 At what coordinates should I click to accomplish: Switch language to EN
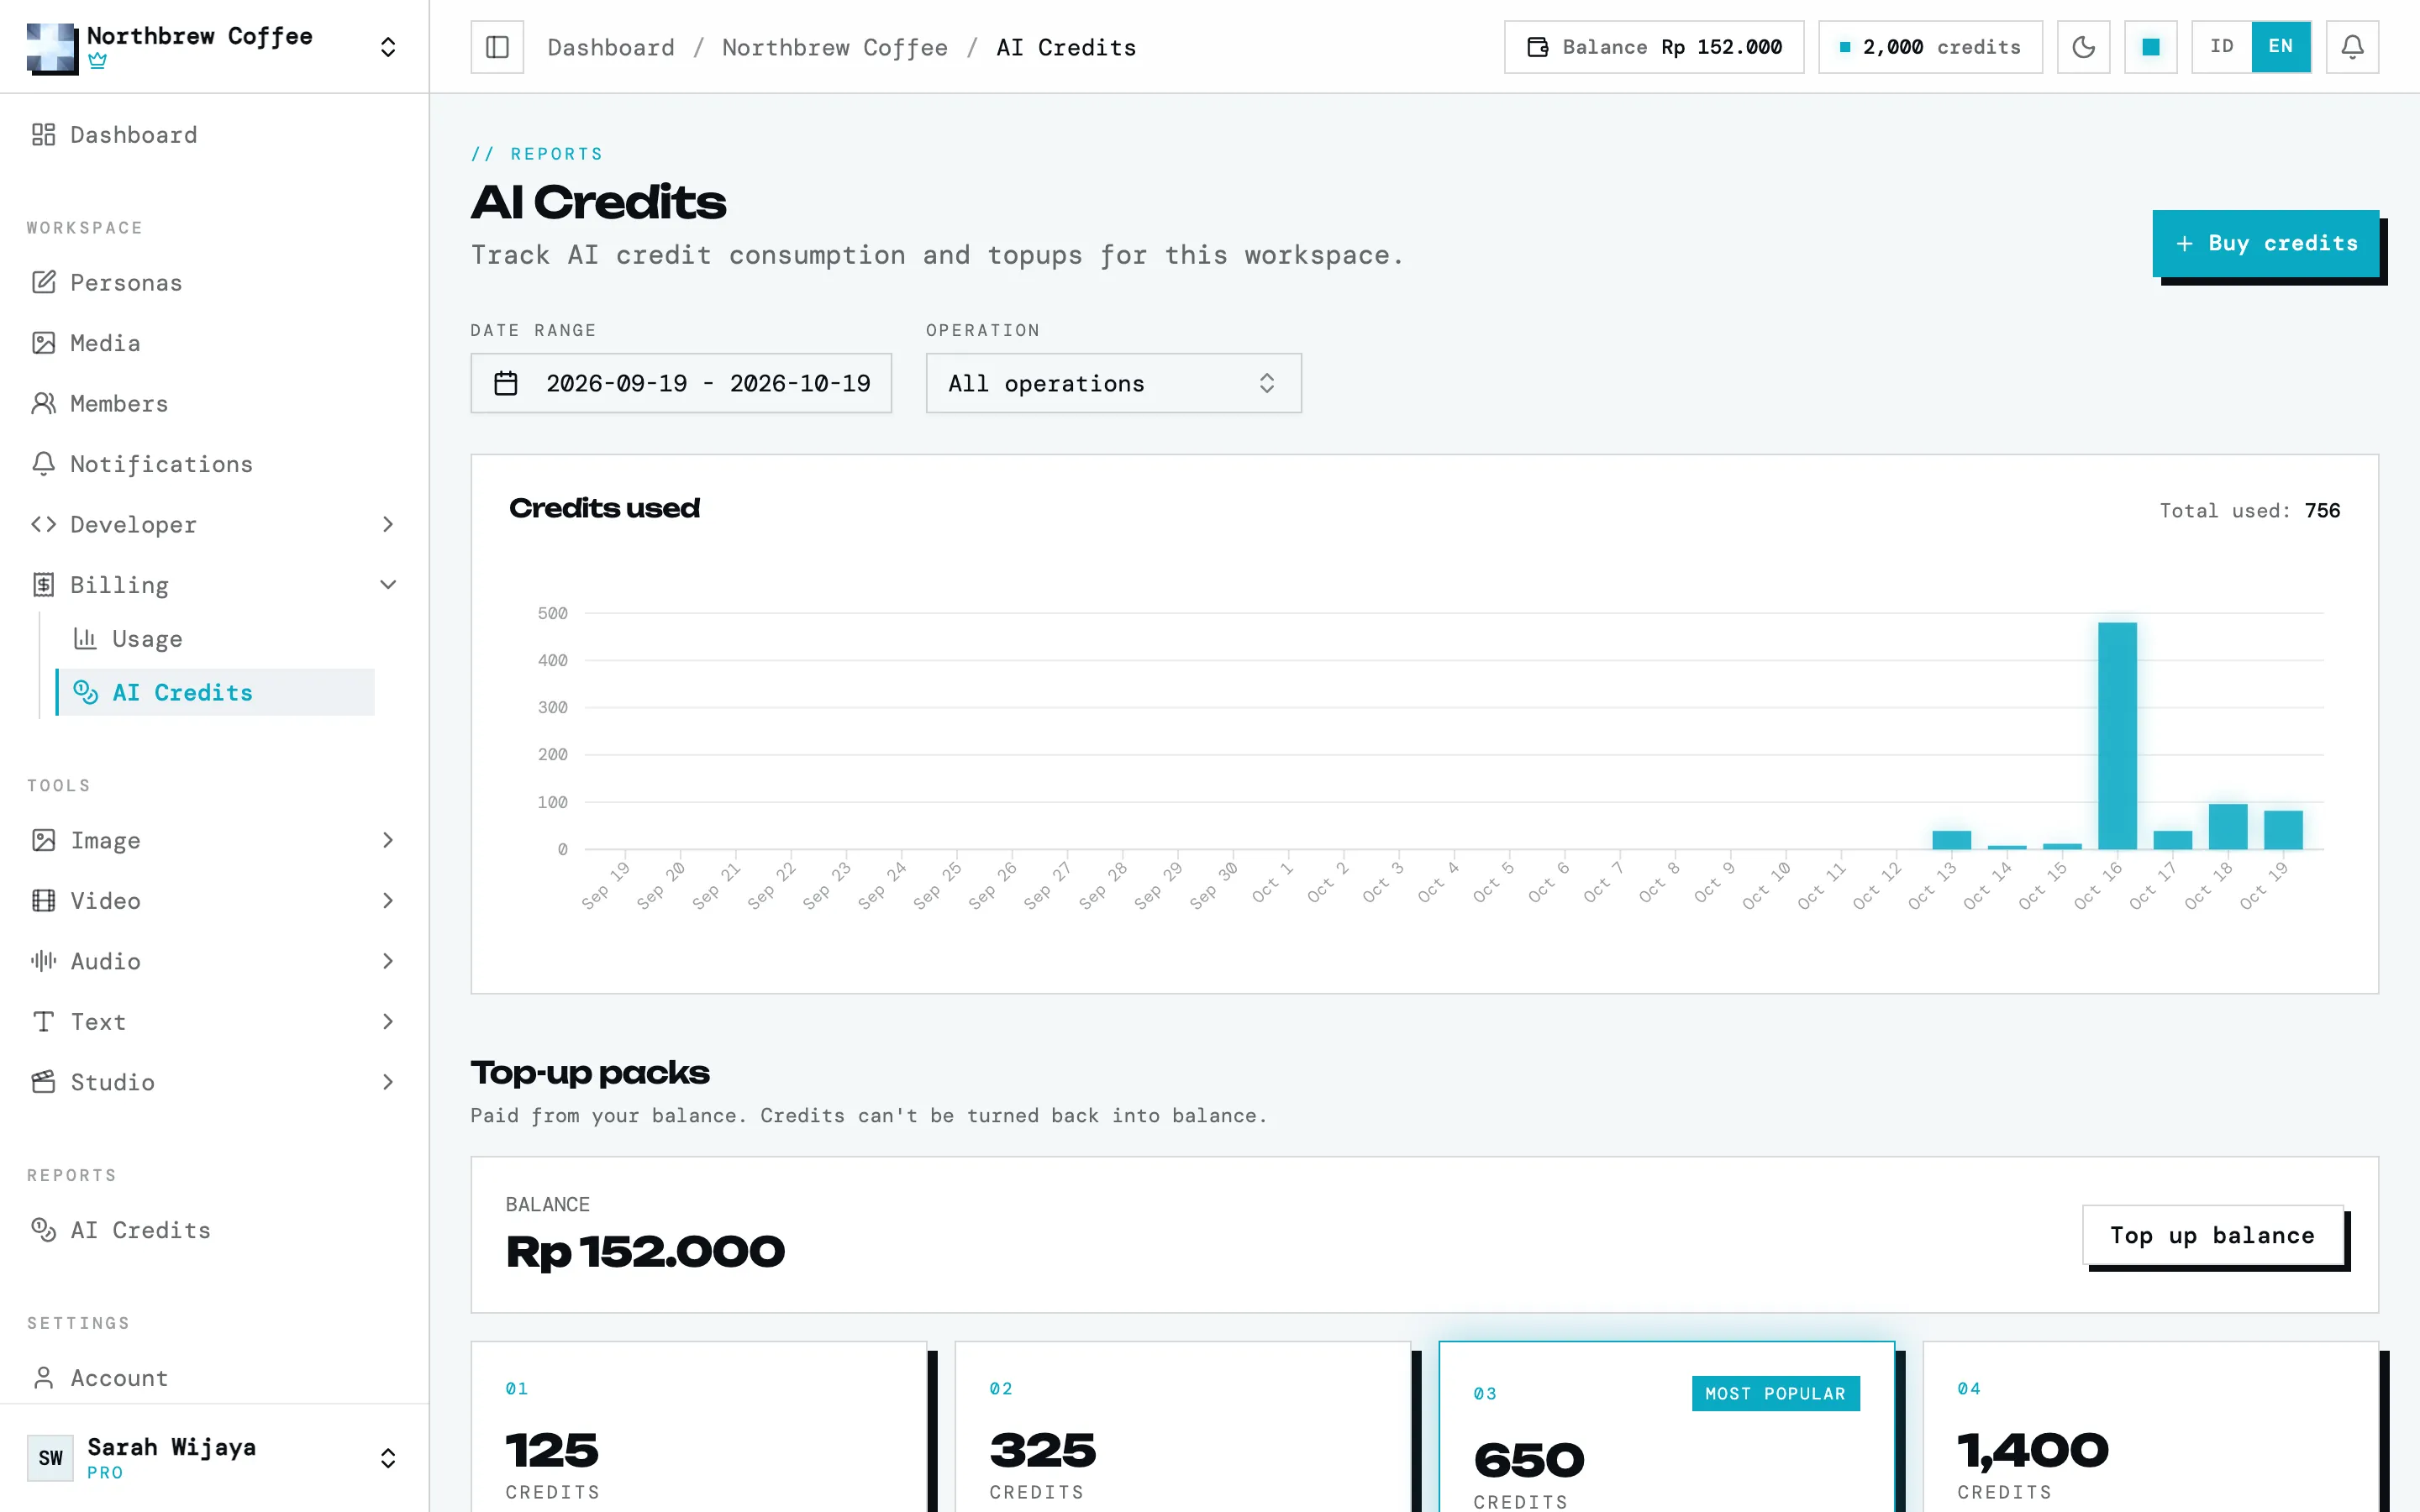[x=2280, y=47]
